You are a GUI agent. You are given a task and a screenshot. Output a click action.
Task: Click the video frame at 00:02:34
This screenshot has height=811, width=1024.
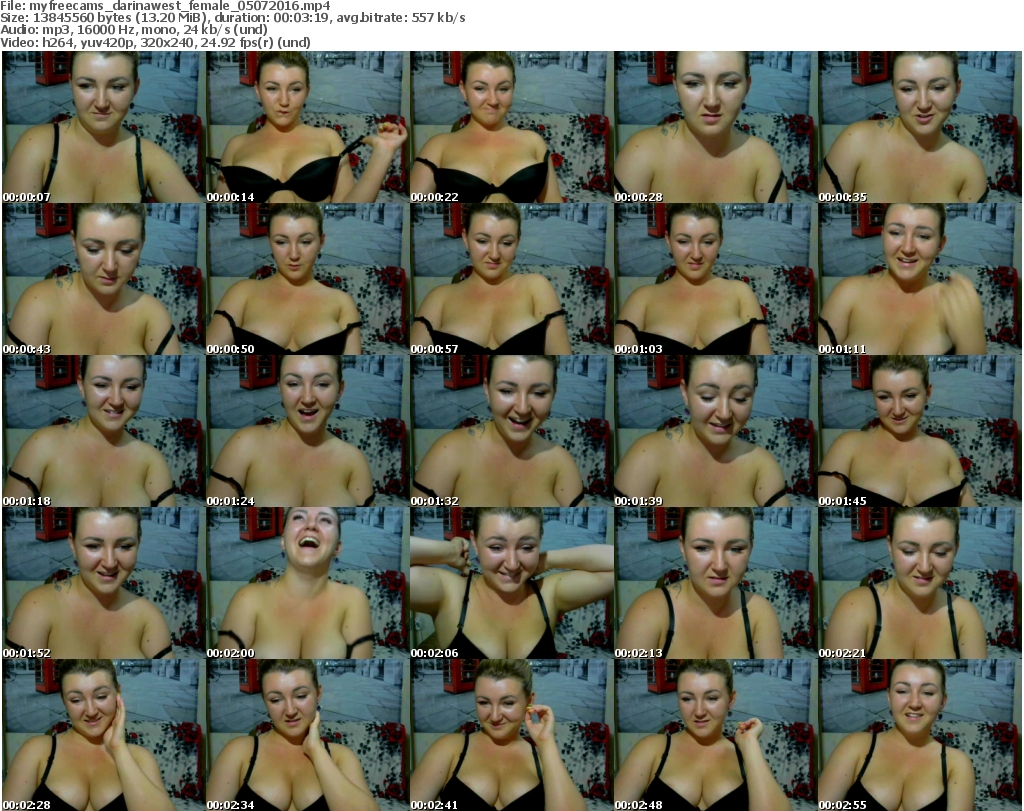(308, 735)
